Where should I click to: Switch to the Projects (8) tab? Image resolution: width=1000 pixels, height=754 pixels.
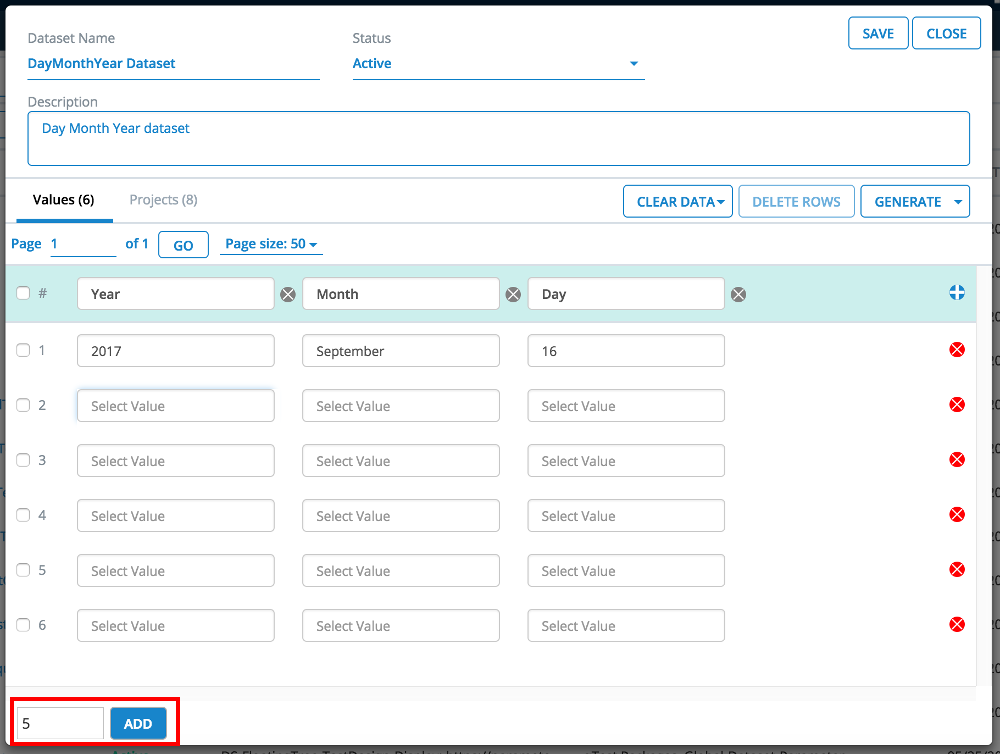point(163,200)
